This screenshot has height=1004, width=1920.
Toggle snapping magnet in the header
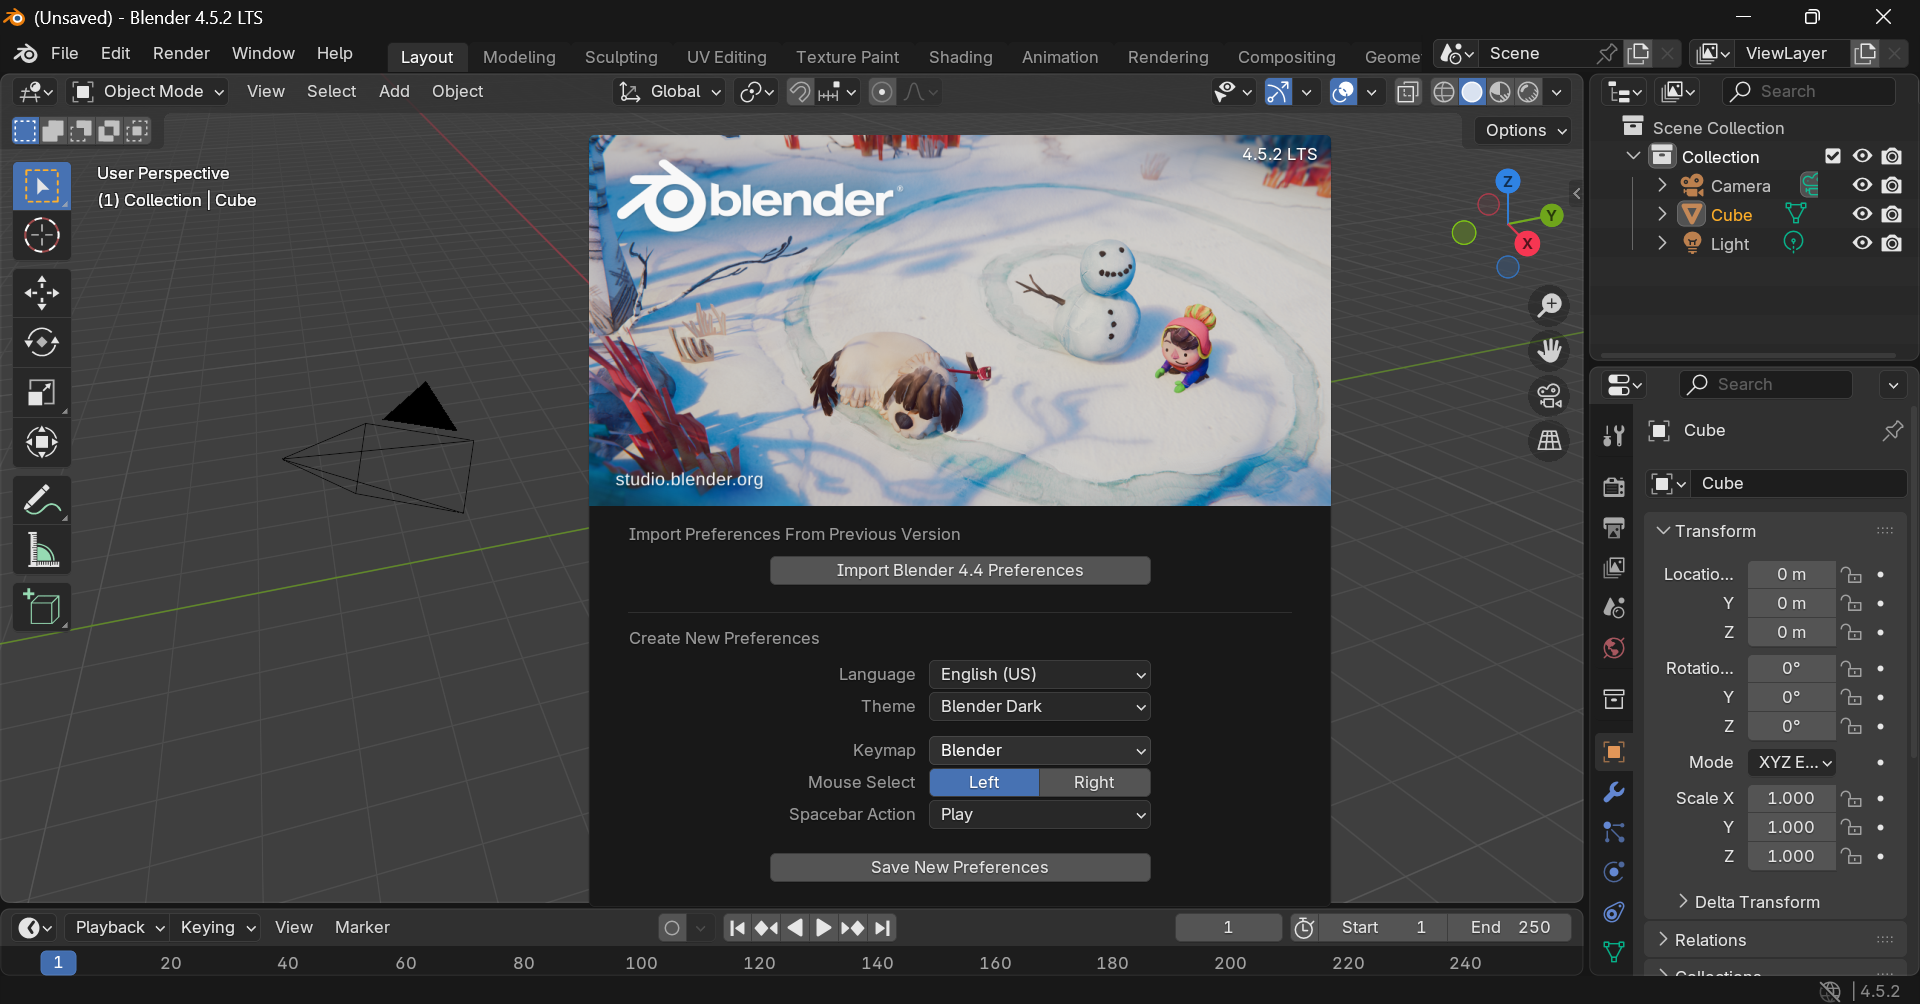pos(800,92)
